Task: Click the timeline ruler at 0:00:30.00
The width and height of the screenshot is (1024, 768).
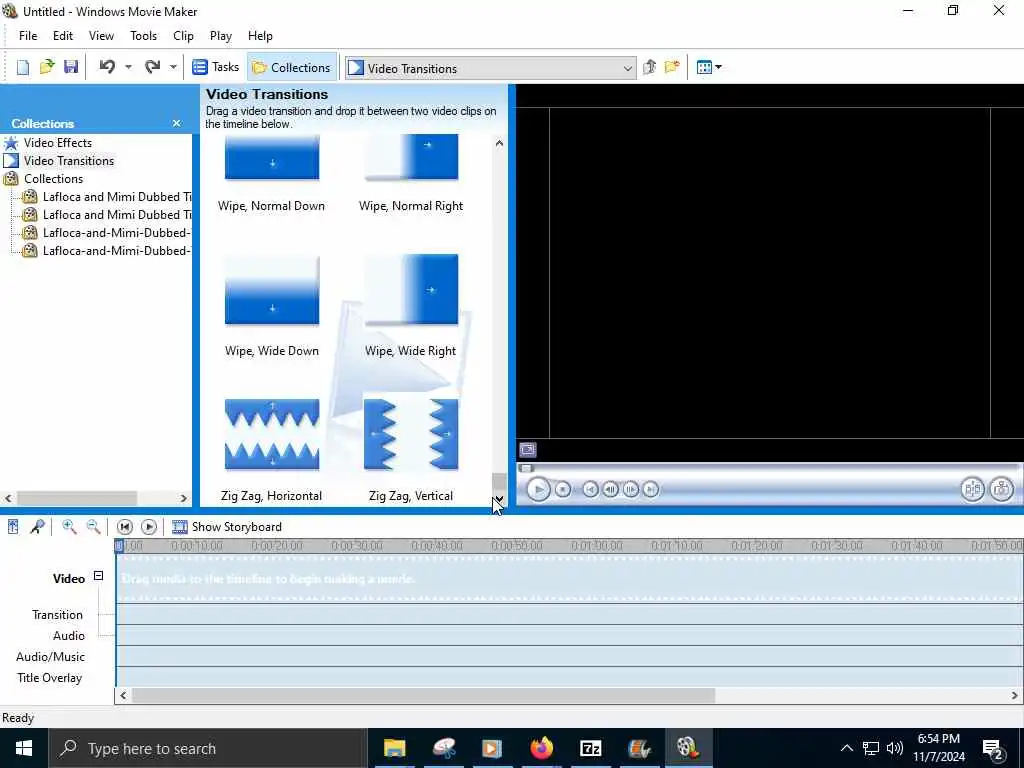Action: point(357,546)
